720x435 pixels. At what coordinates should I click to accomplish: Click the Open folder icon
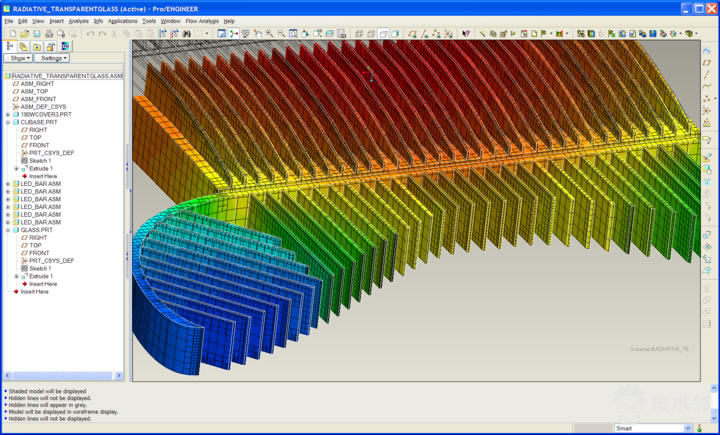23,33
